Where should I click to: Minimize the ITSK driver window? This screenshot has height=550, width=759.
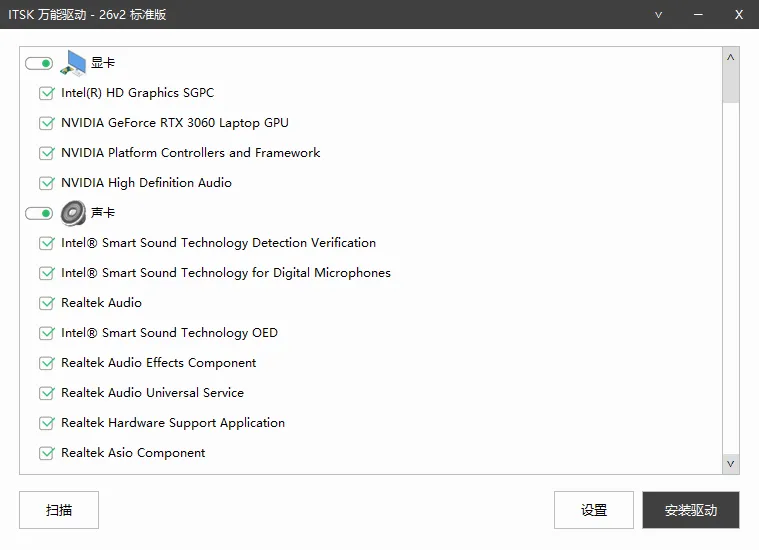tap(698, 15)
